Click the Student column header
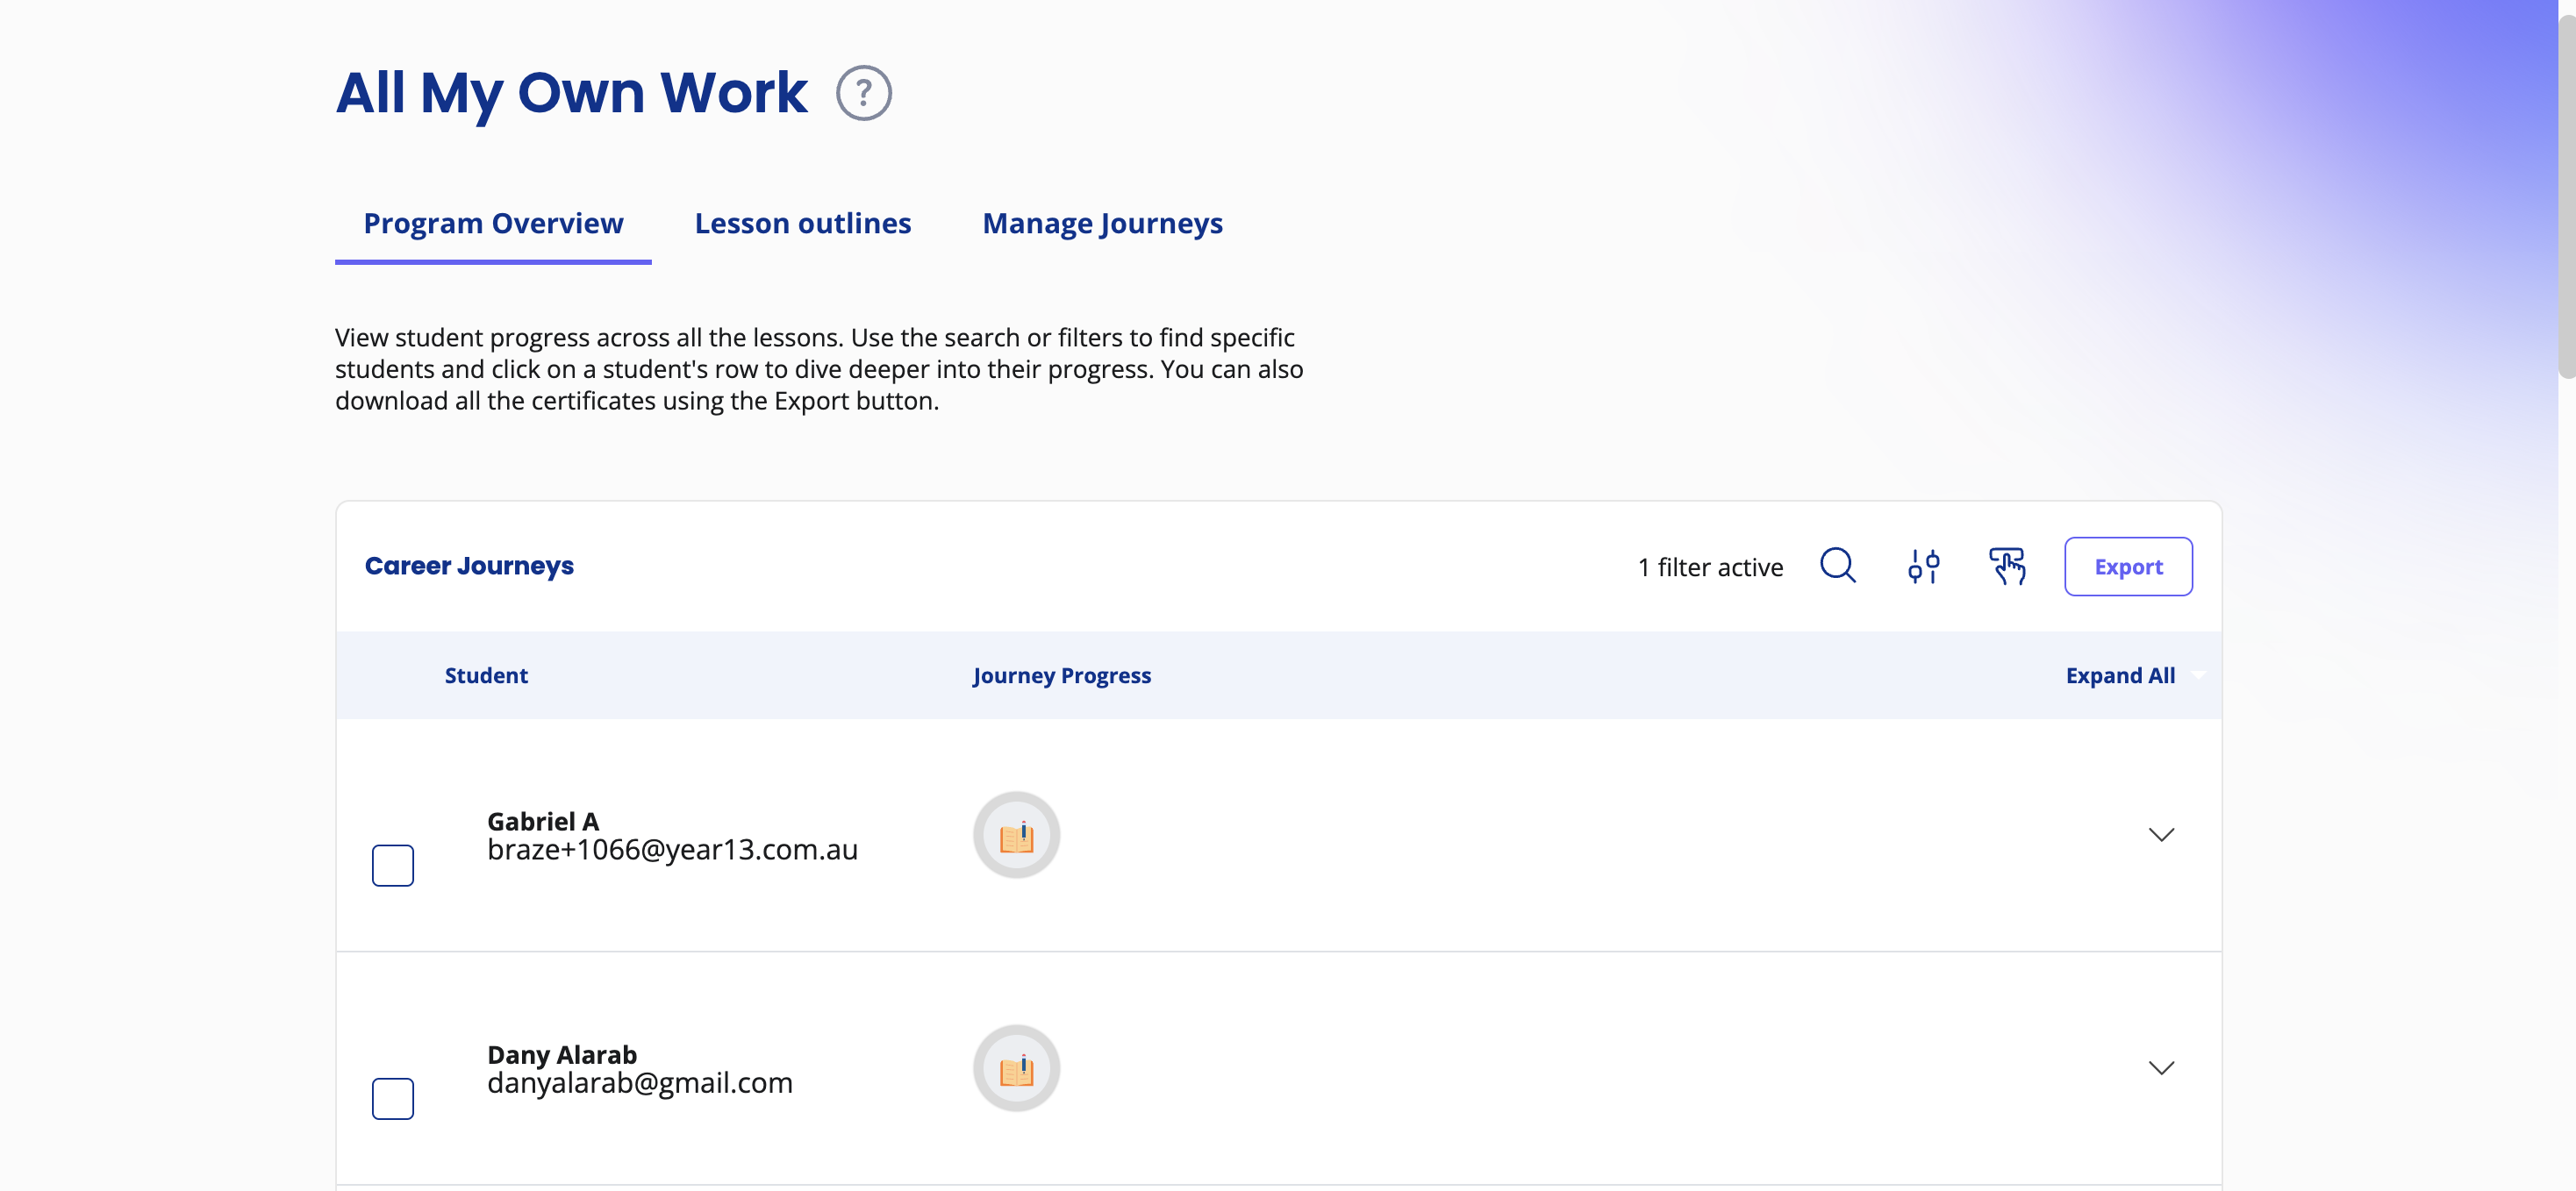 486,675
